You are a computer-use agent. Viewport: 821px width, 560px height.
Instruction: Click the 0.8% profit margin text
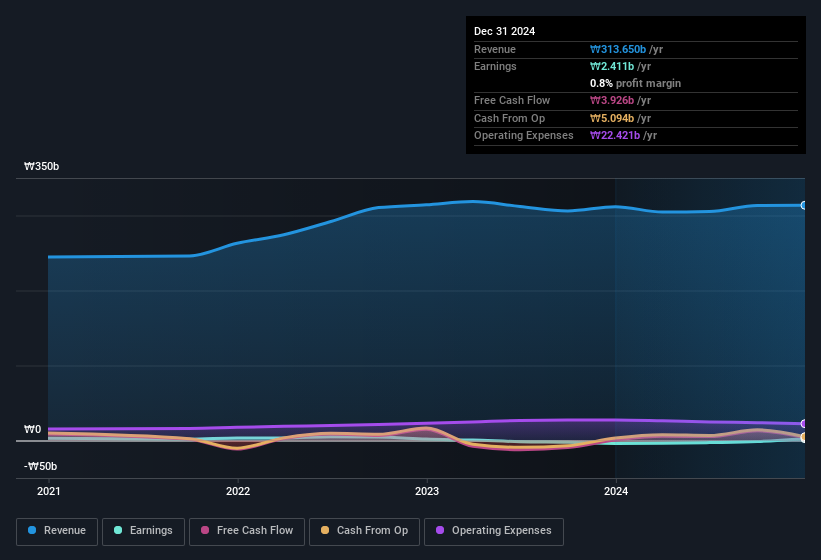coord(635,83)
